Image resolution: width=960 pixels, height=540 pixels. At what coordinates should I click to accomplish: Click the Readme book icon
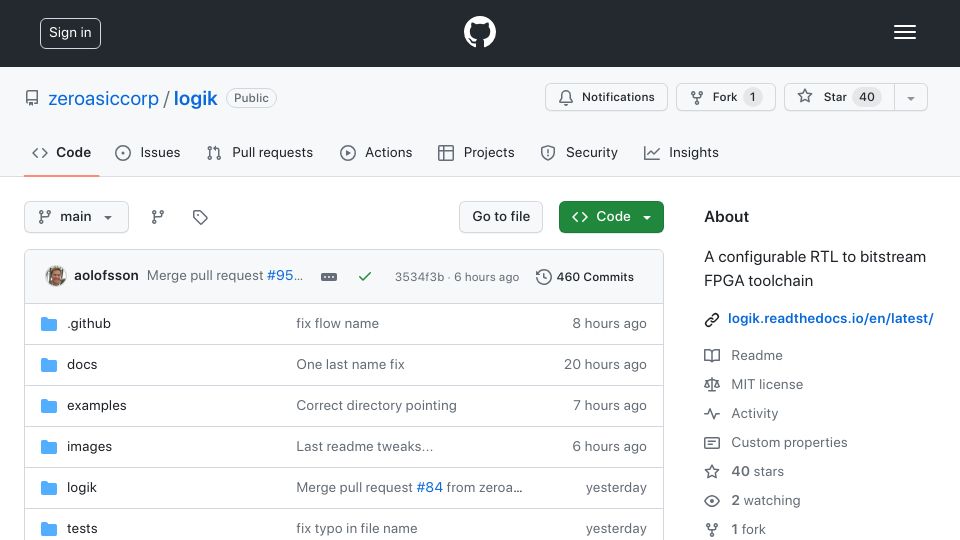(711, 356)
